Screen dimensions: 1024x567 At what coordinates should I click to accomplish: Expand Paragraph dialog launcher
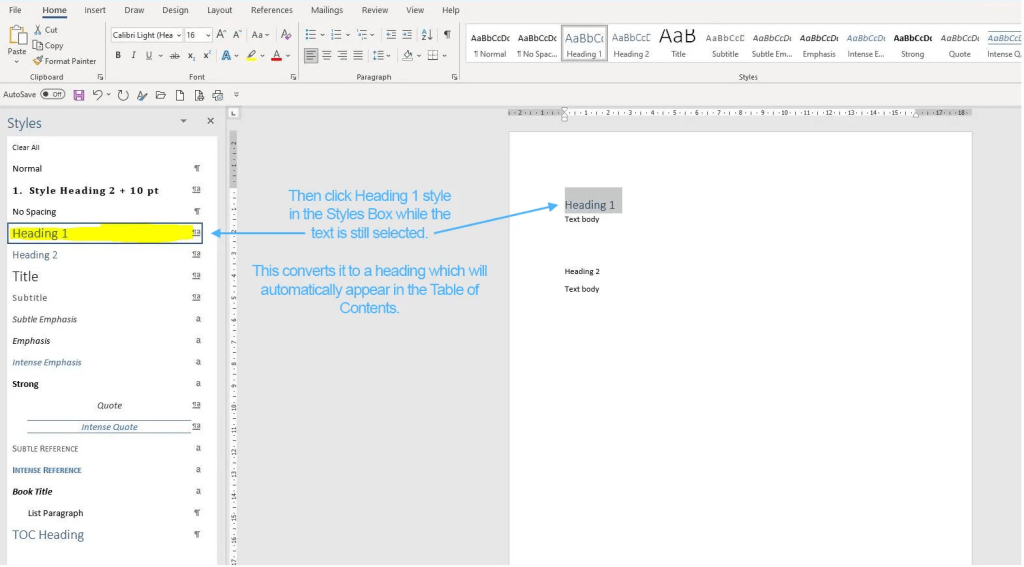(455, 77)
